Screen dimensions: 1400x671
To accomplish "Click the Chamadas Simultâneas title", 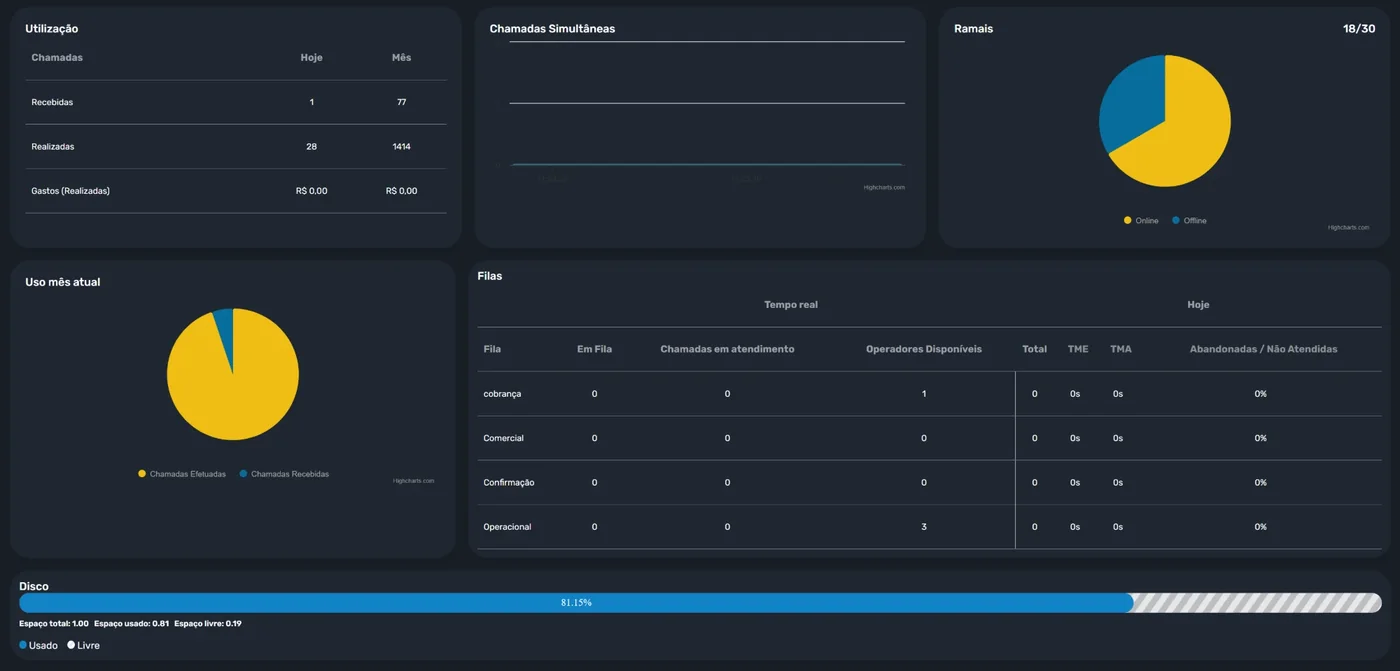I will [x=552, y=29].
